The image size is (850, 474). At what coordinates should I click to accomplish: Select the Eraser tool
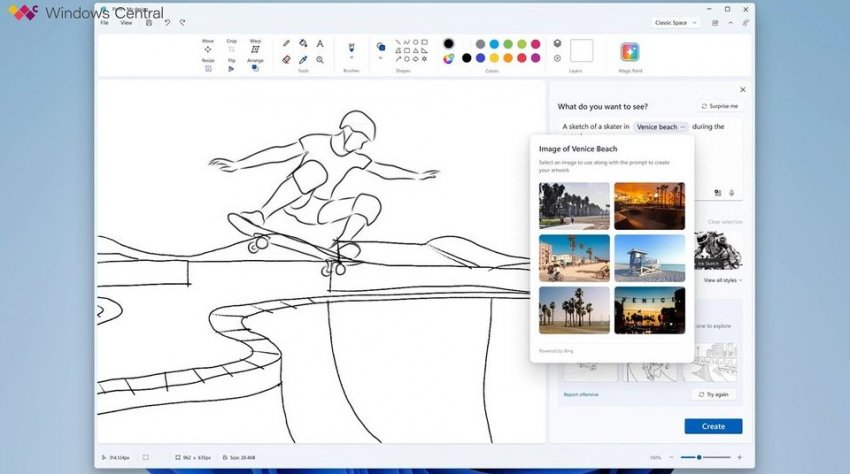(286, 59)
